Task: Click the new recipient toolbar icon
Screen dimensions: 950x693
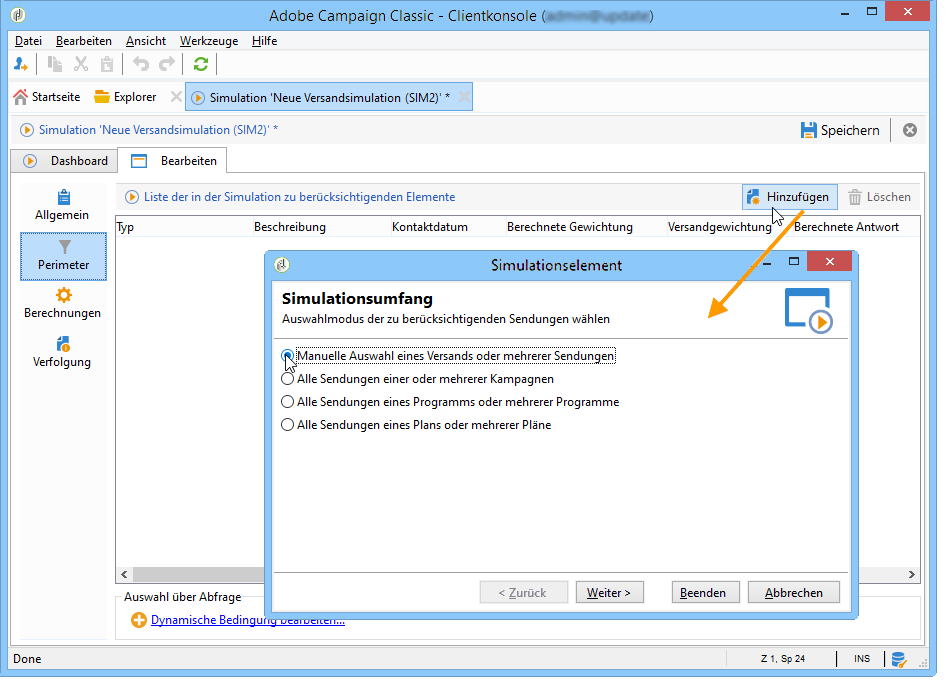Action: click(x=21, y=64)
